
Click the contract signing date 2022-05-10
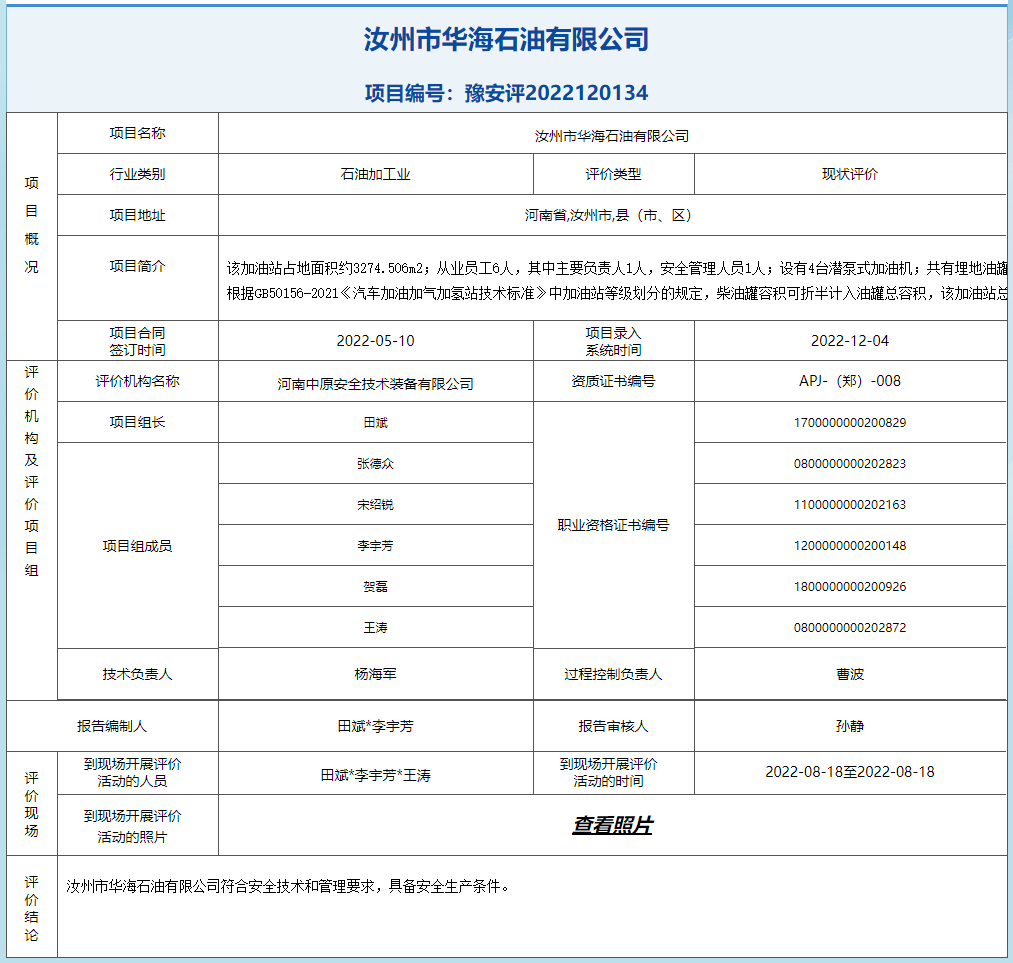pos(375,341)
